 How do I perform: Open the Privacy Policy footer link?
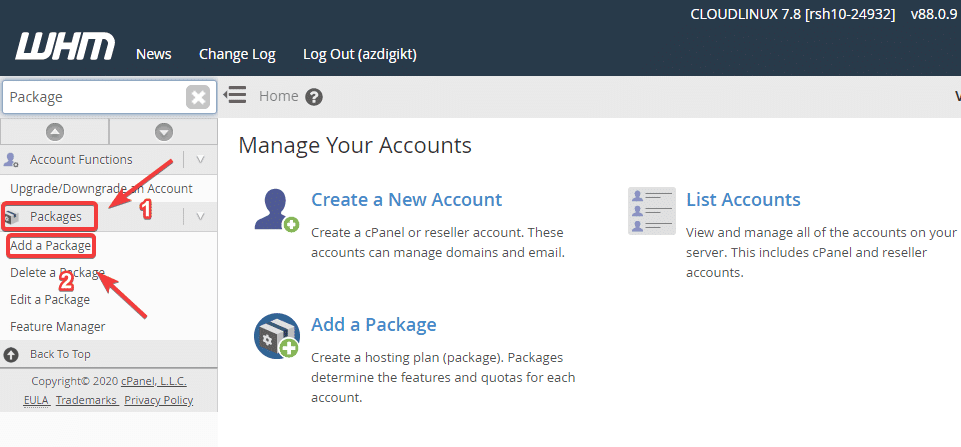coord(159,400)
